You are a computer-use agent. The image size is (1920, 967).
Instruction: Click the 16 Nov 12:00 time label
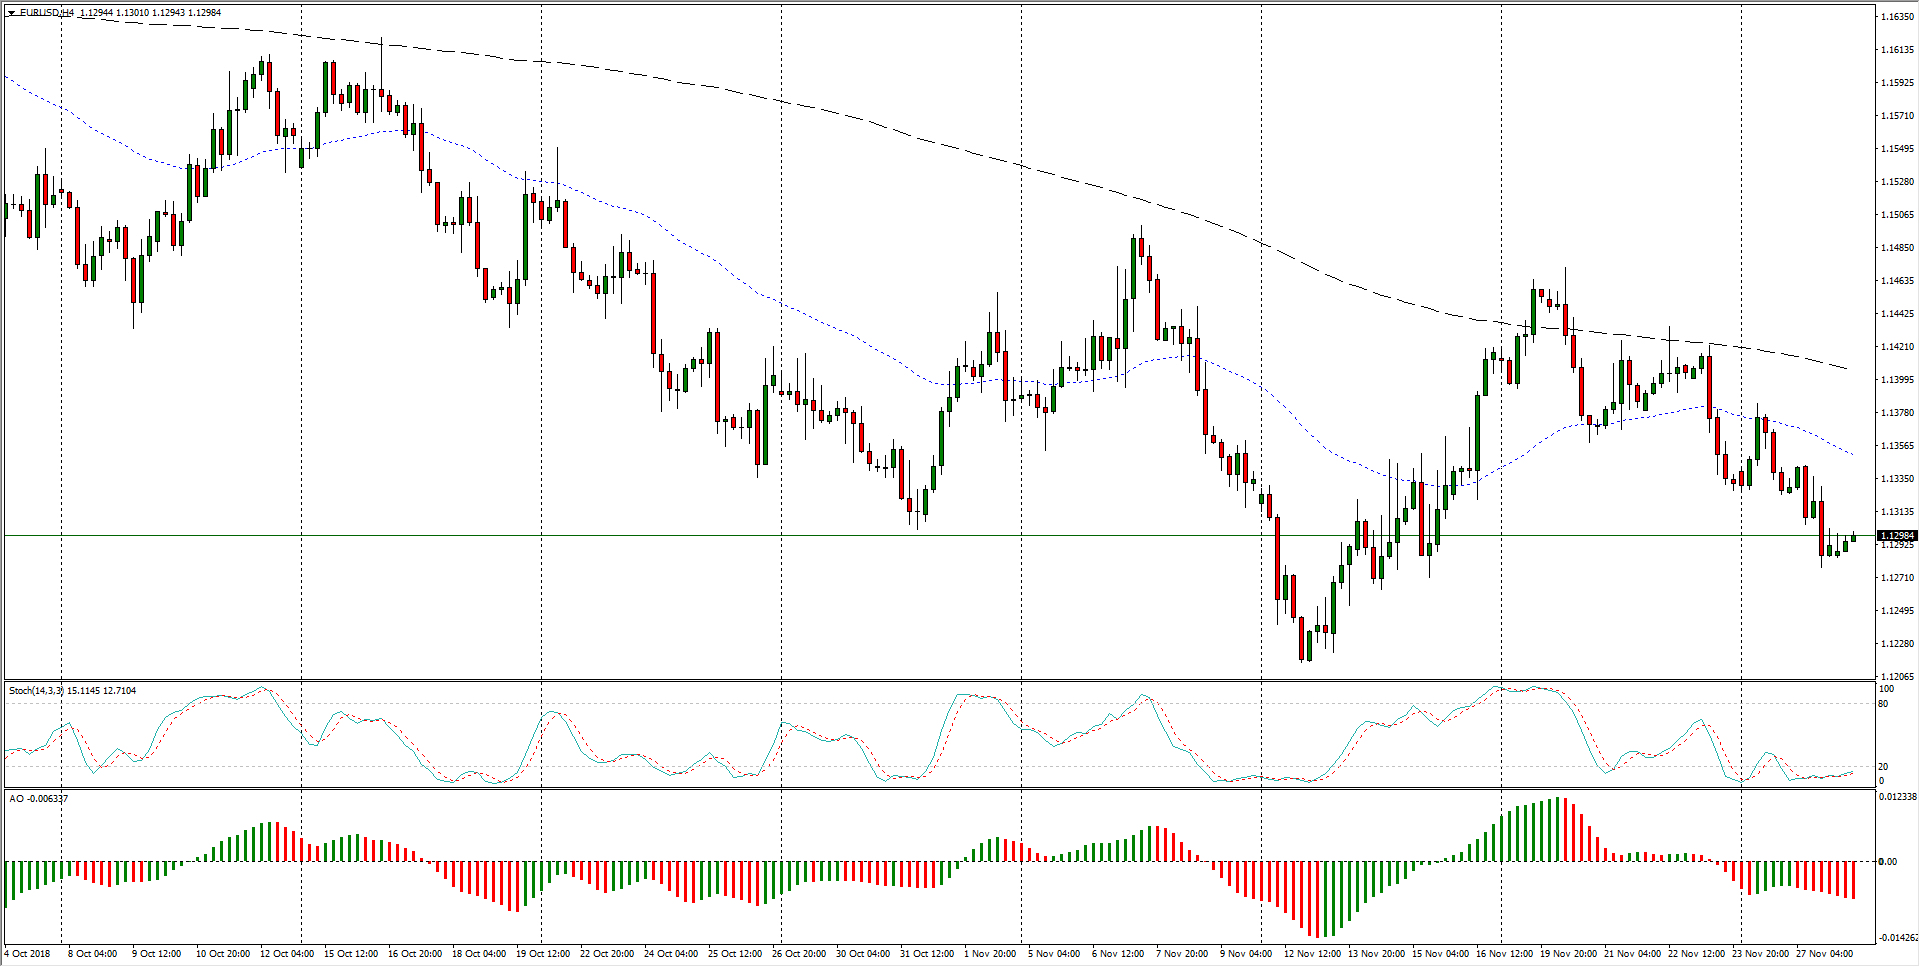click(x=1505, y=954)
